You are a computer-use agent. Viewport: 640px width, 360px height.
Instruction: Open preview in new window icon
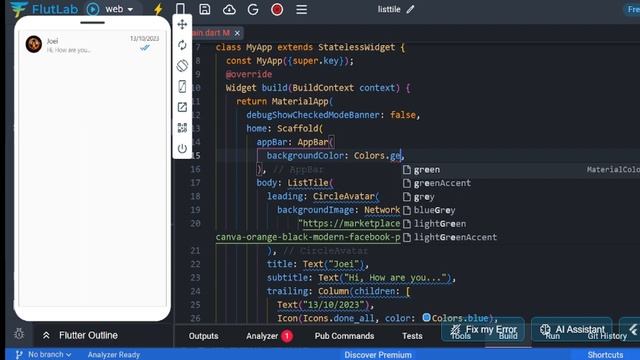click(x=182, y=107)
